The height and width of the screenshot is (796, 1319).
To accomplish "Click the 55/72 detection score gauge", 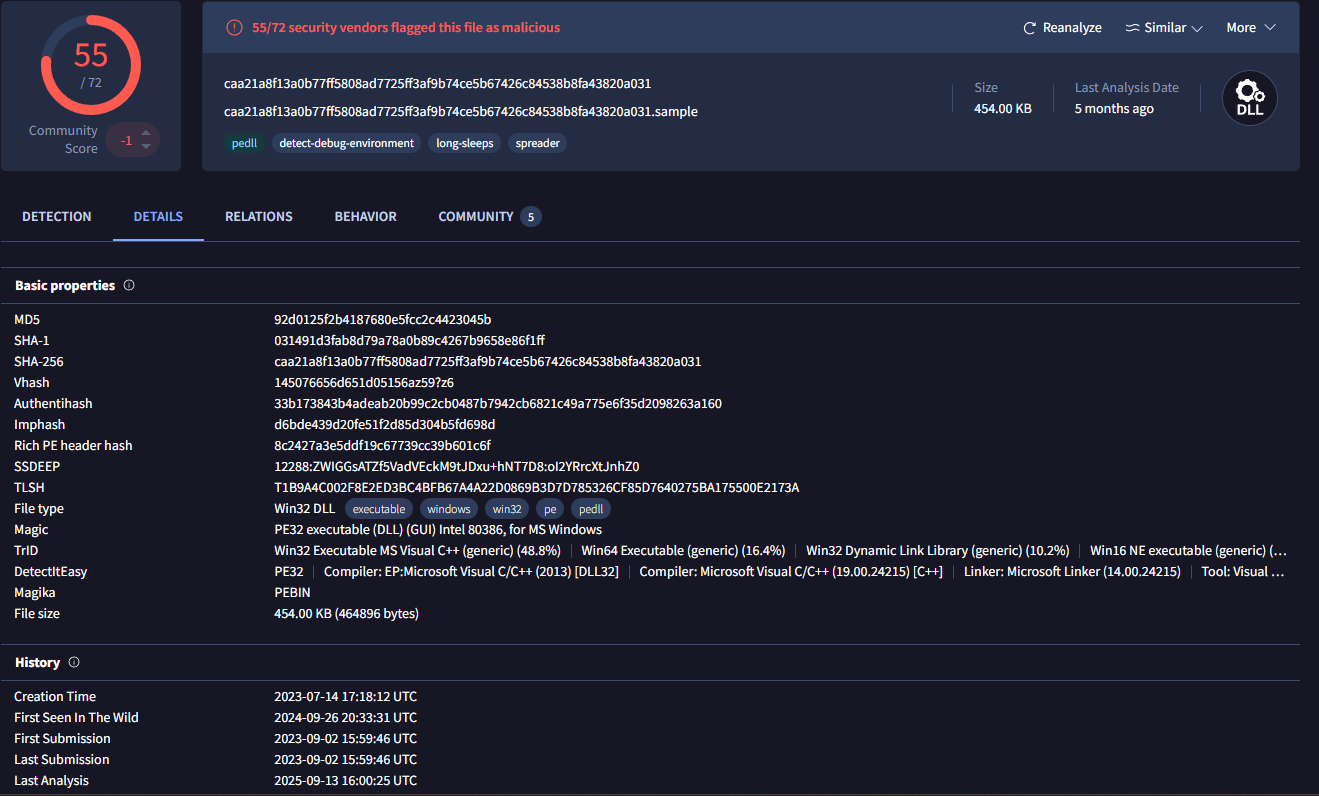I will [91, 64].
